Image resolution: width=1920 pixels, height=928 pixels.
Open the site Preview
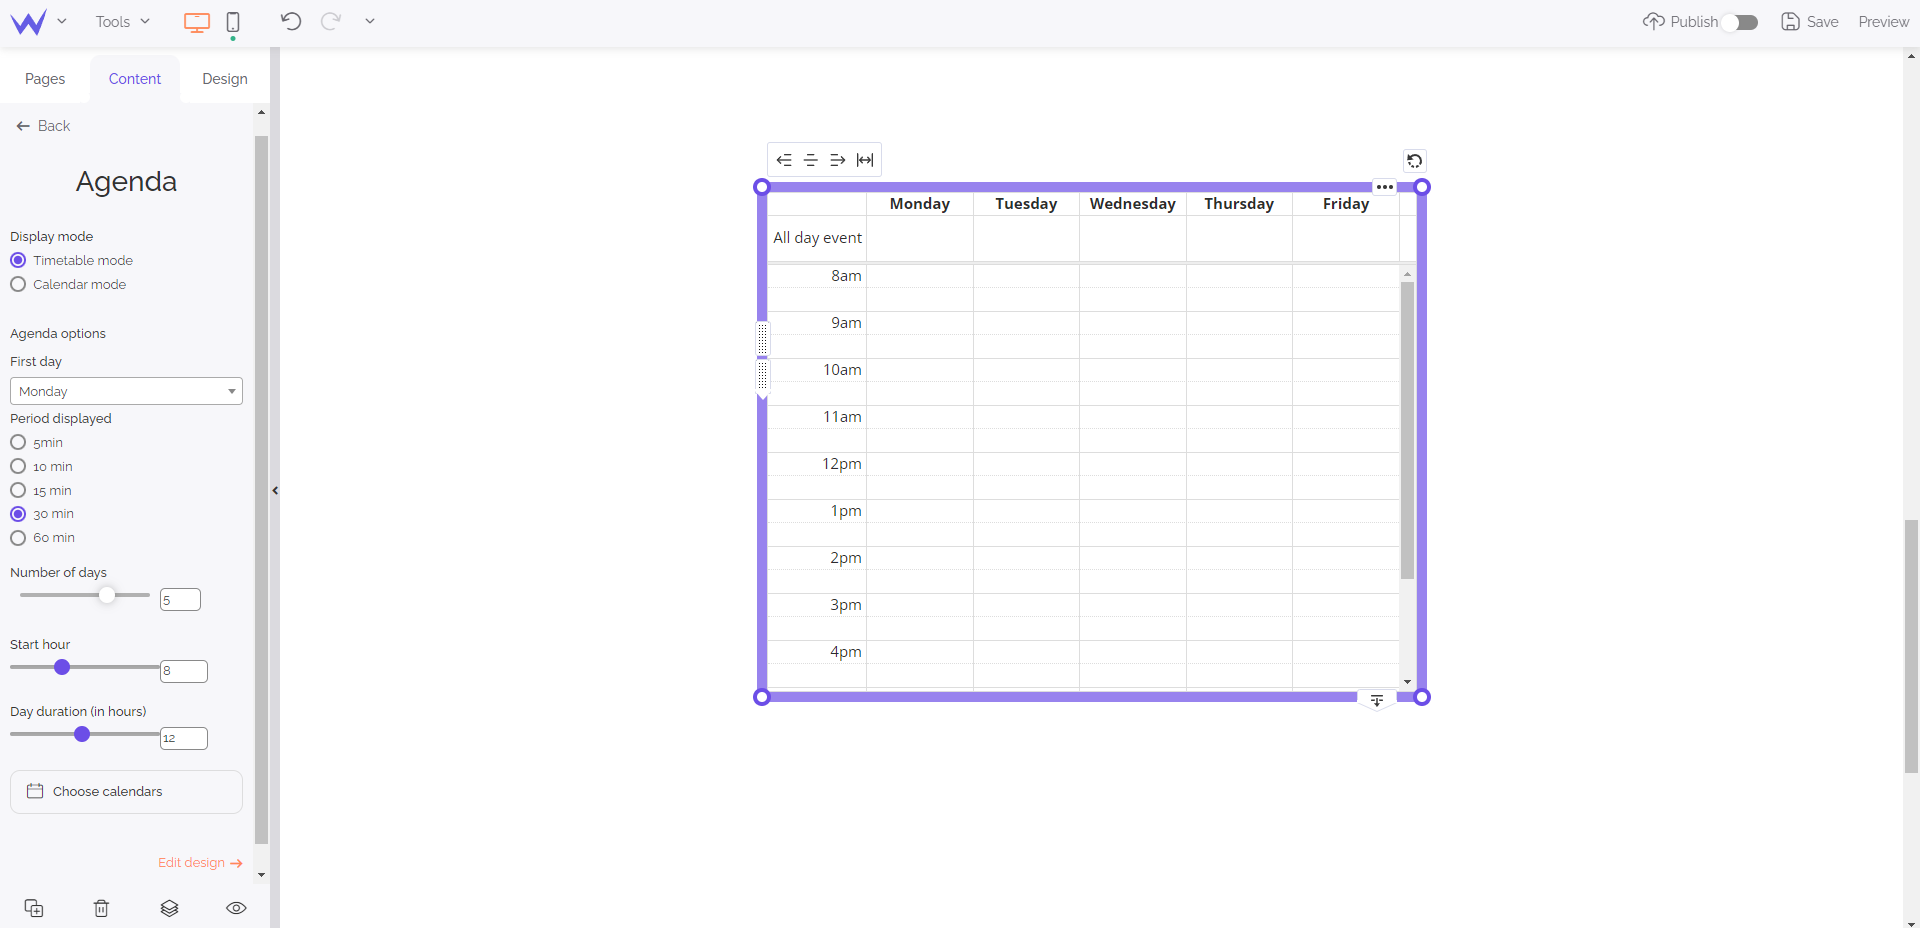coord(1884,21)
